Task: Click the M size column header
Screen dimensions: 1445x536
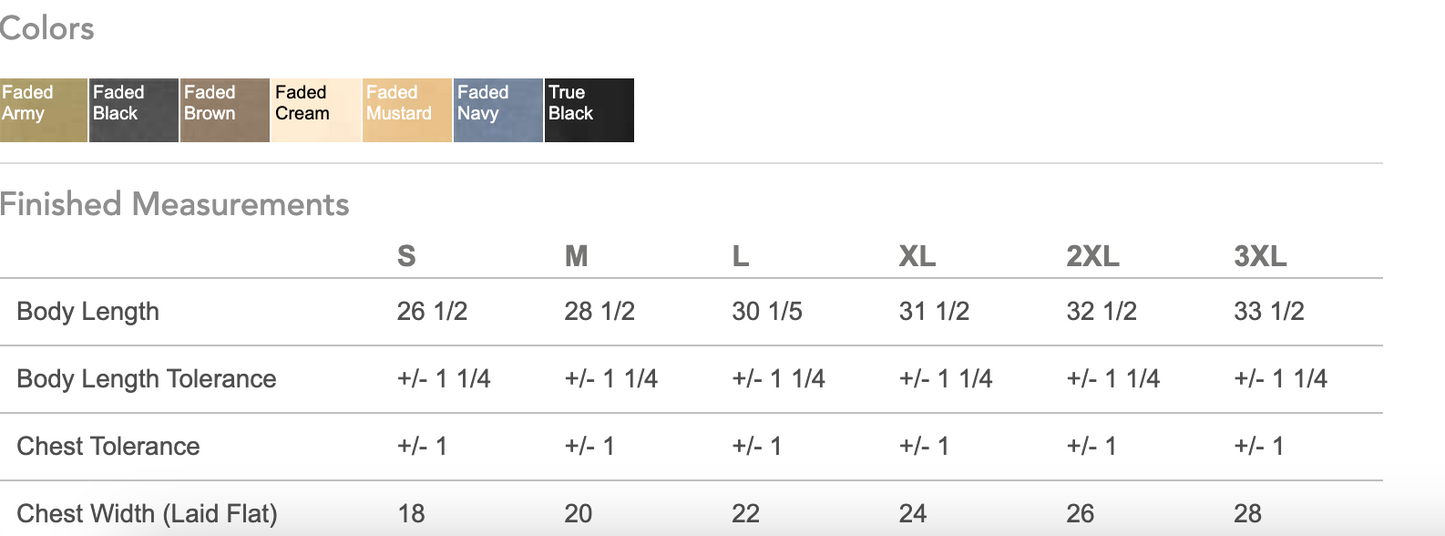Action: coord(576,256)
